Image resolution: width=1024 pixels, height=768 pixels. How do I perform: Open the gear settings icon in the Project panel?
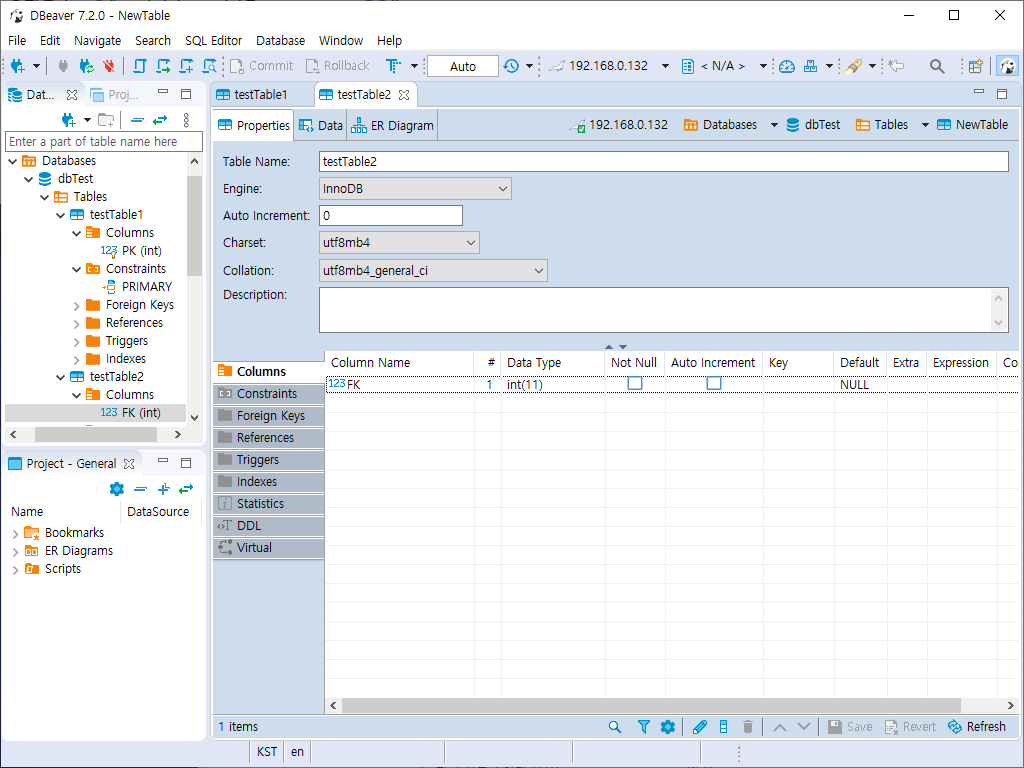117,489
